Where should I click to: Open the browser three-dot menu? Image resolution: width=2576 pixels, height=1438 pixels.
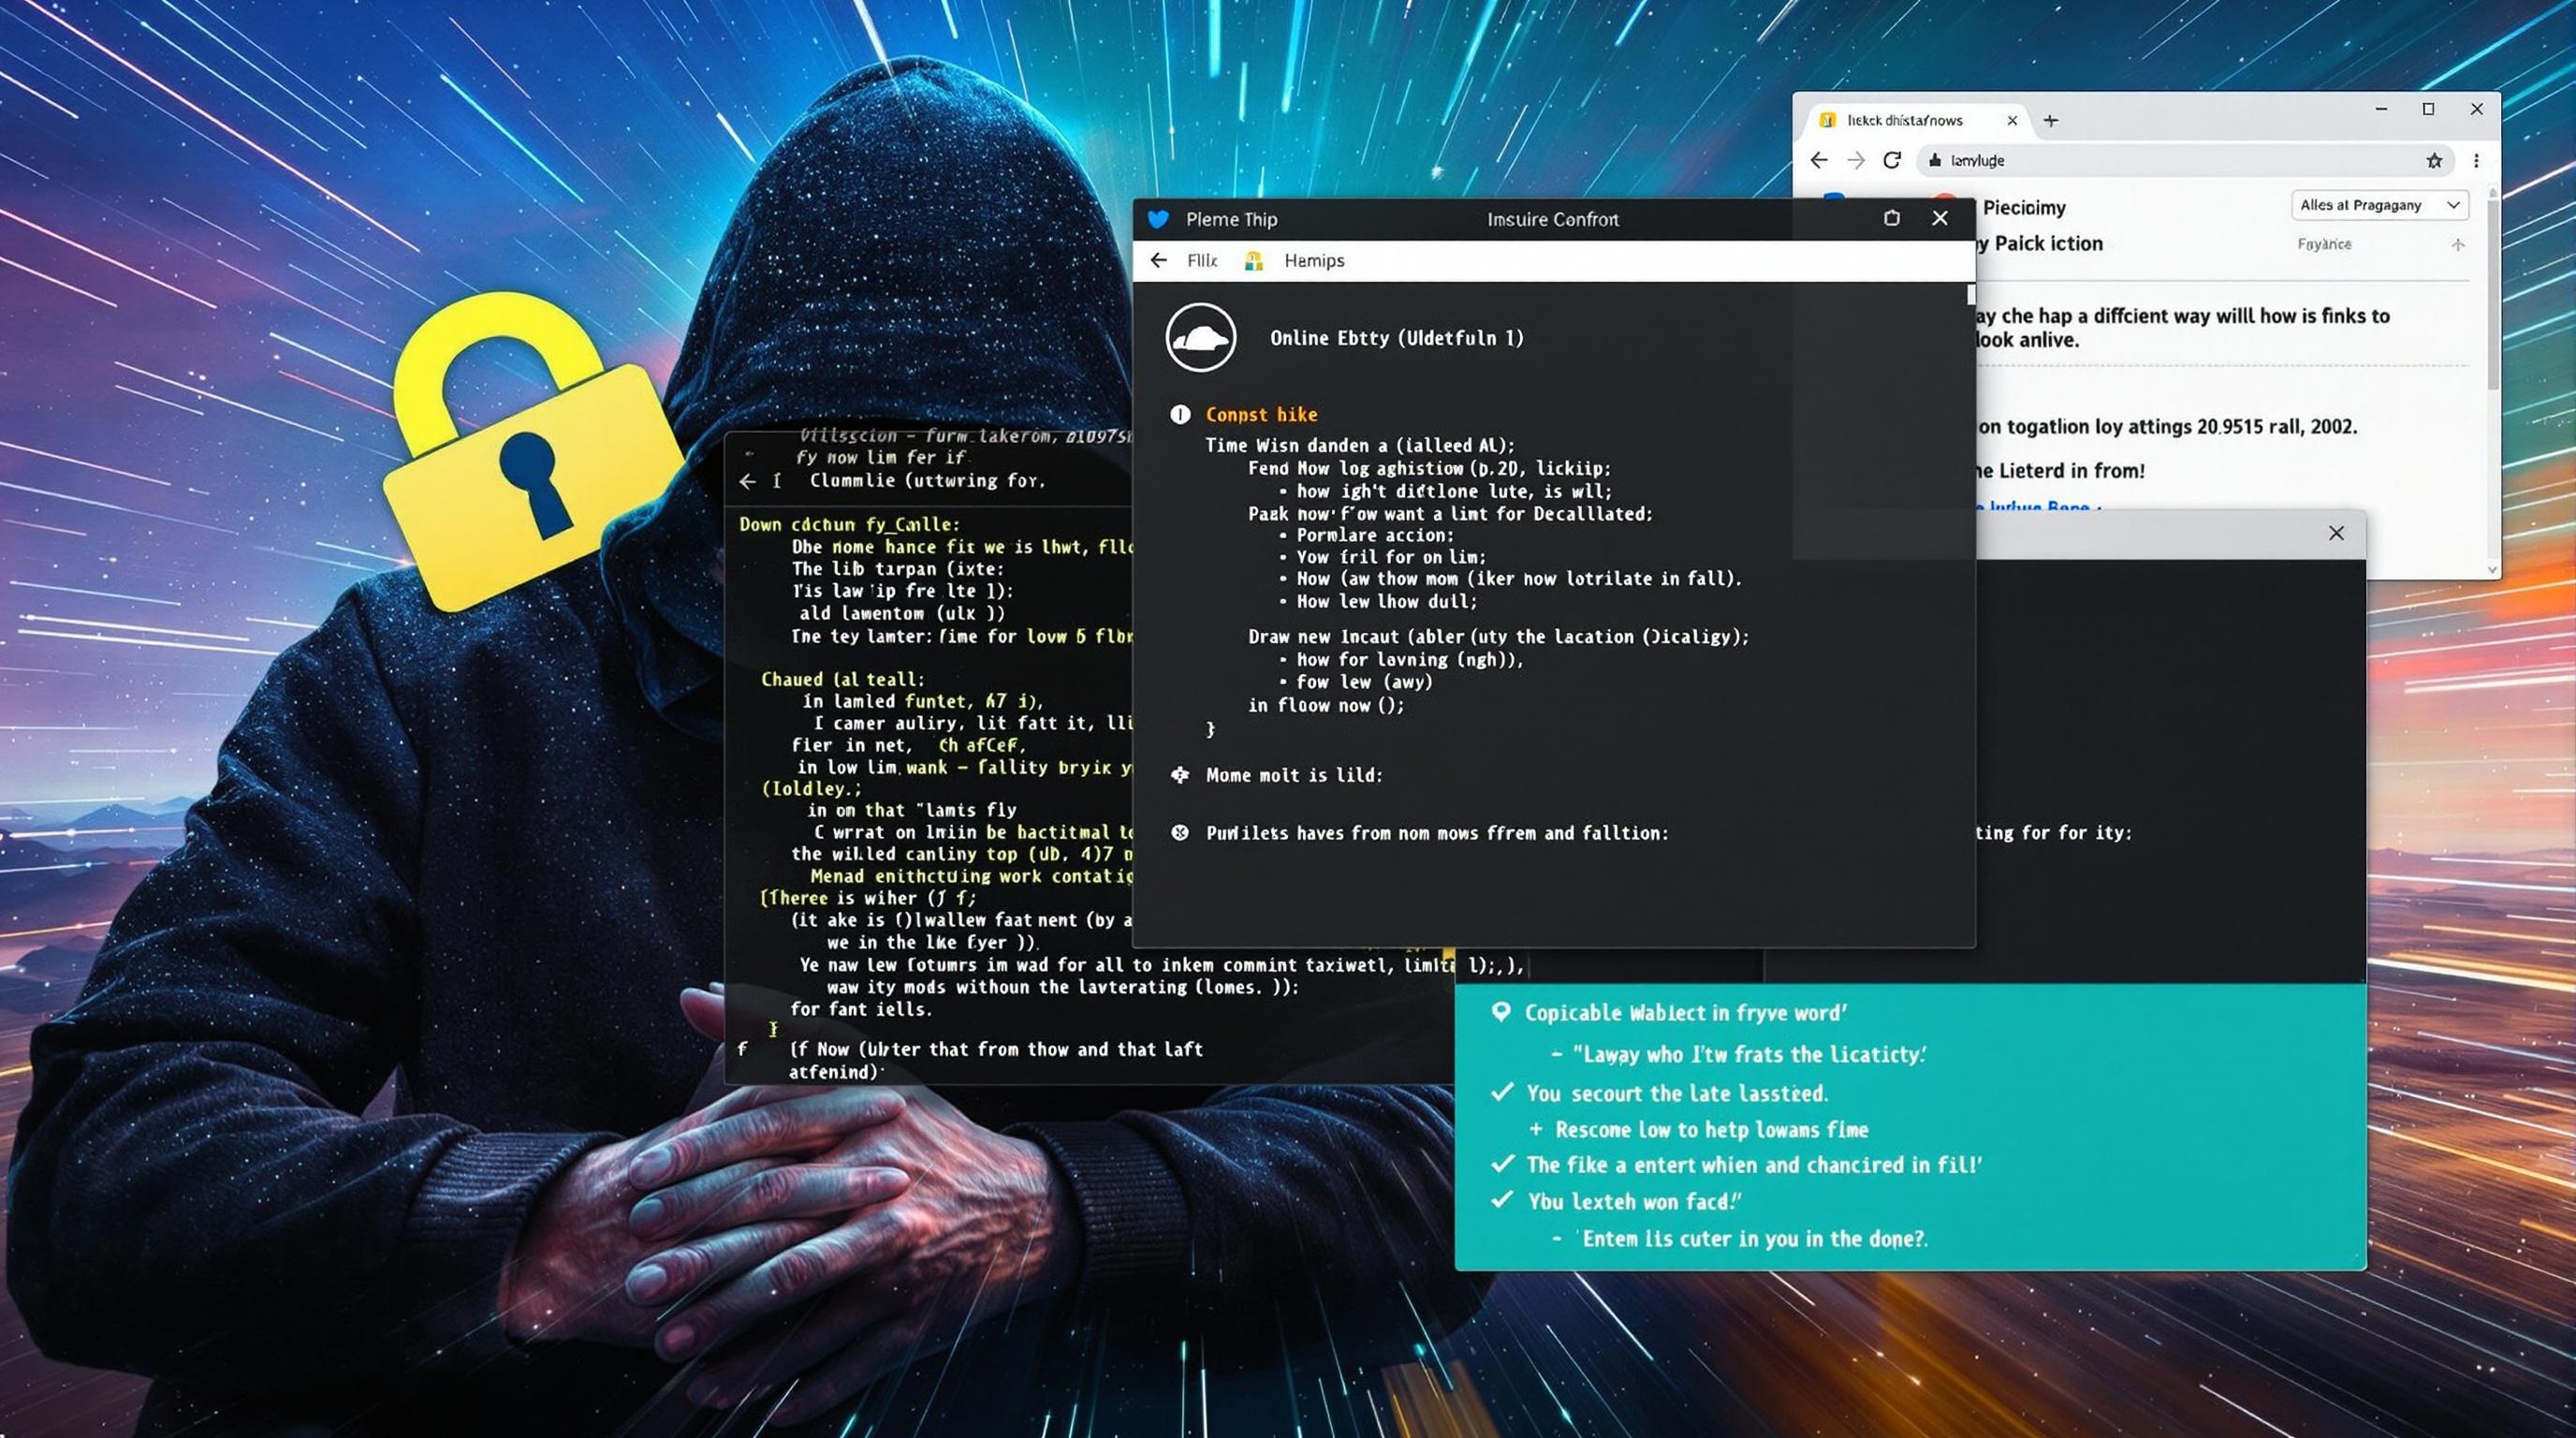2476,160
